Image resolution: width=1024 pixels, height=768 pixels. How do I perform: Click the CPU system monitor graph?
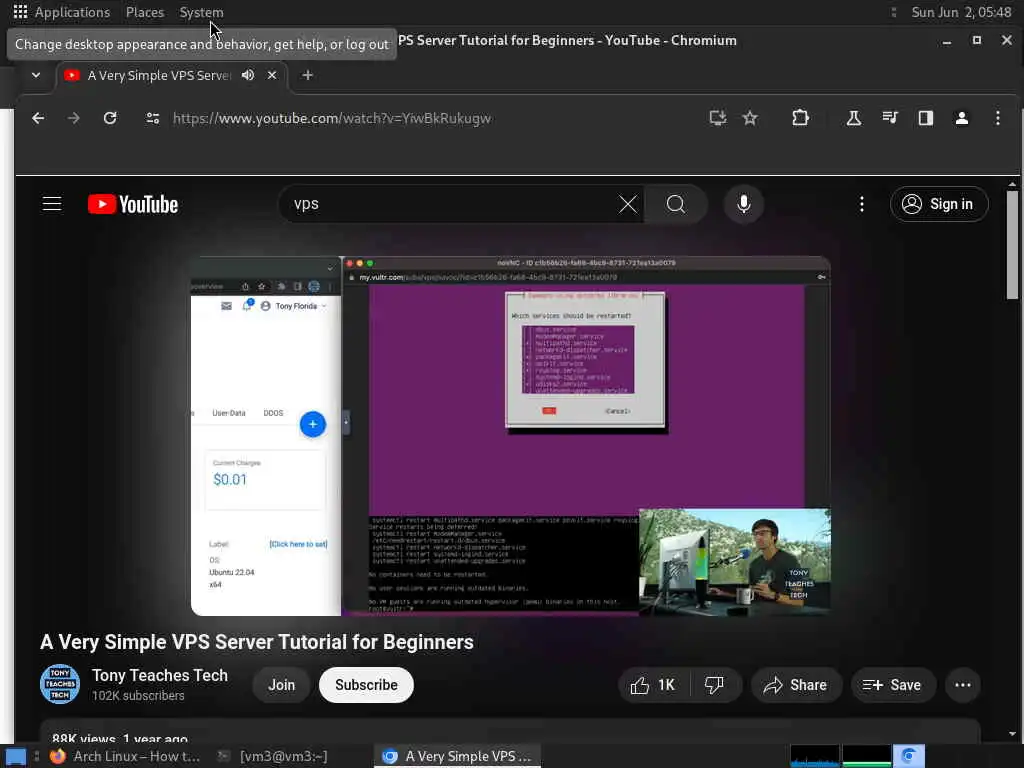pos(814,756)
